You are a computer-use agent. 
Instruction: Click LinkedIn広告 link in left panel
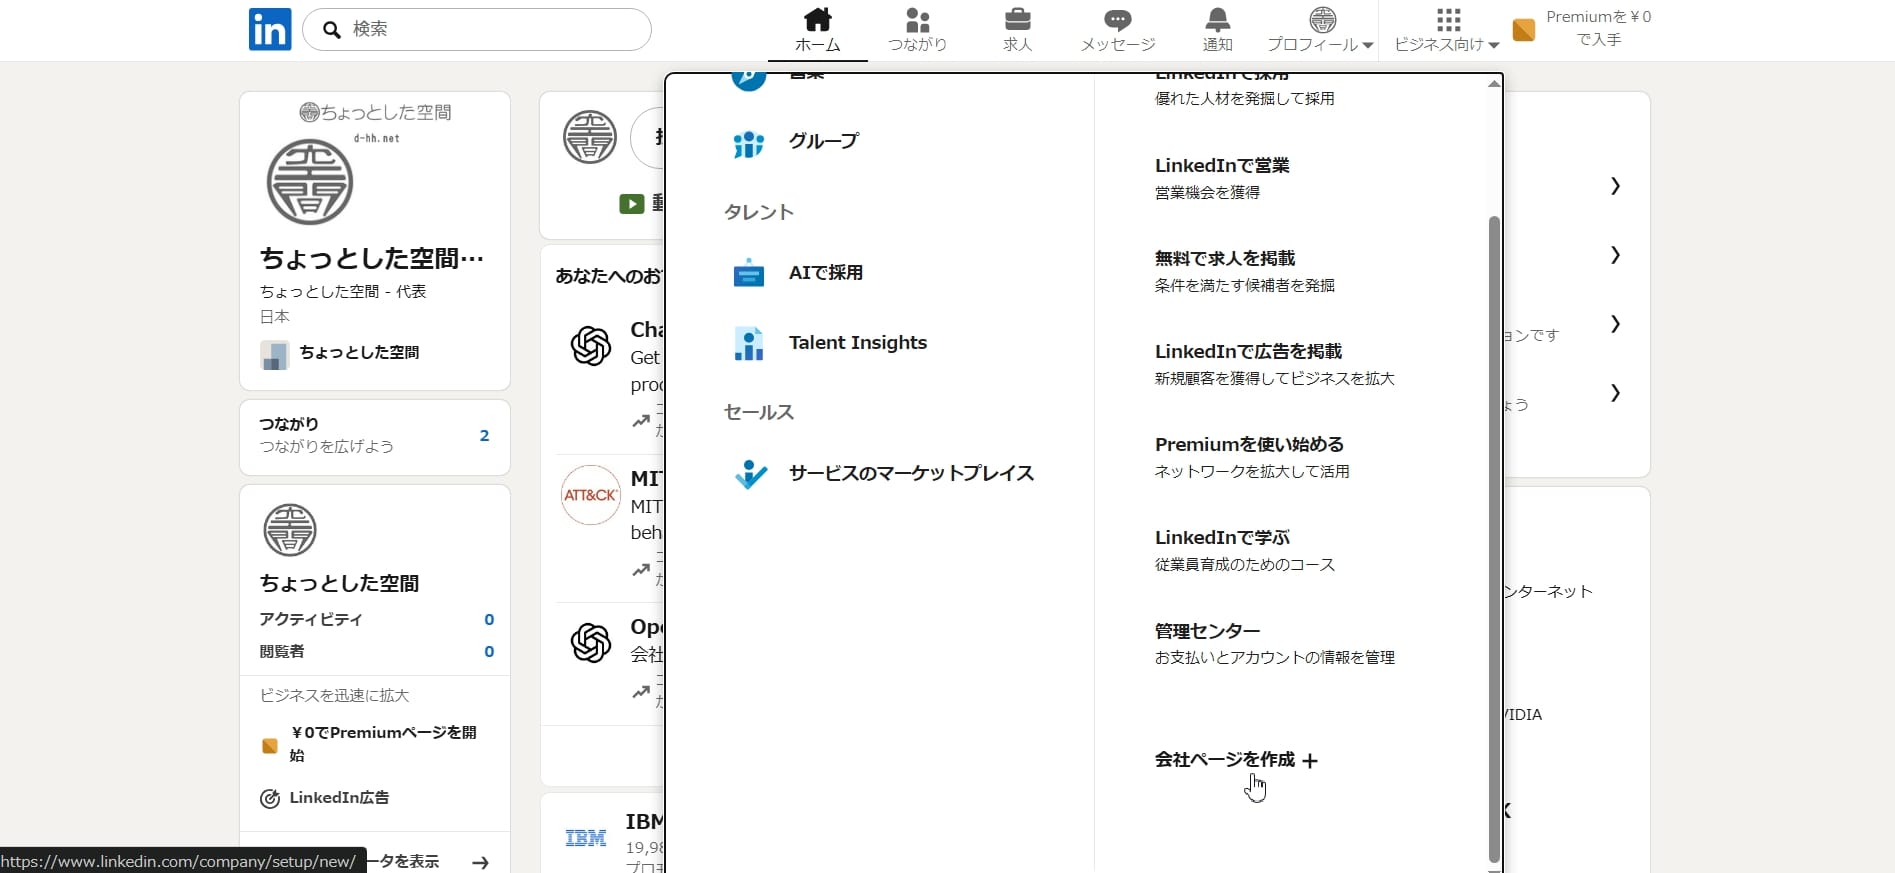pyautogui.click(x=339, y=798)
